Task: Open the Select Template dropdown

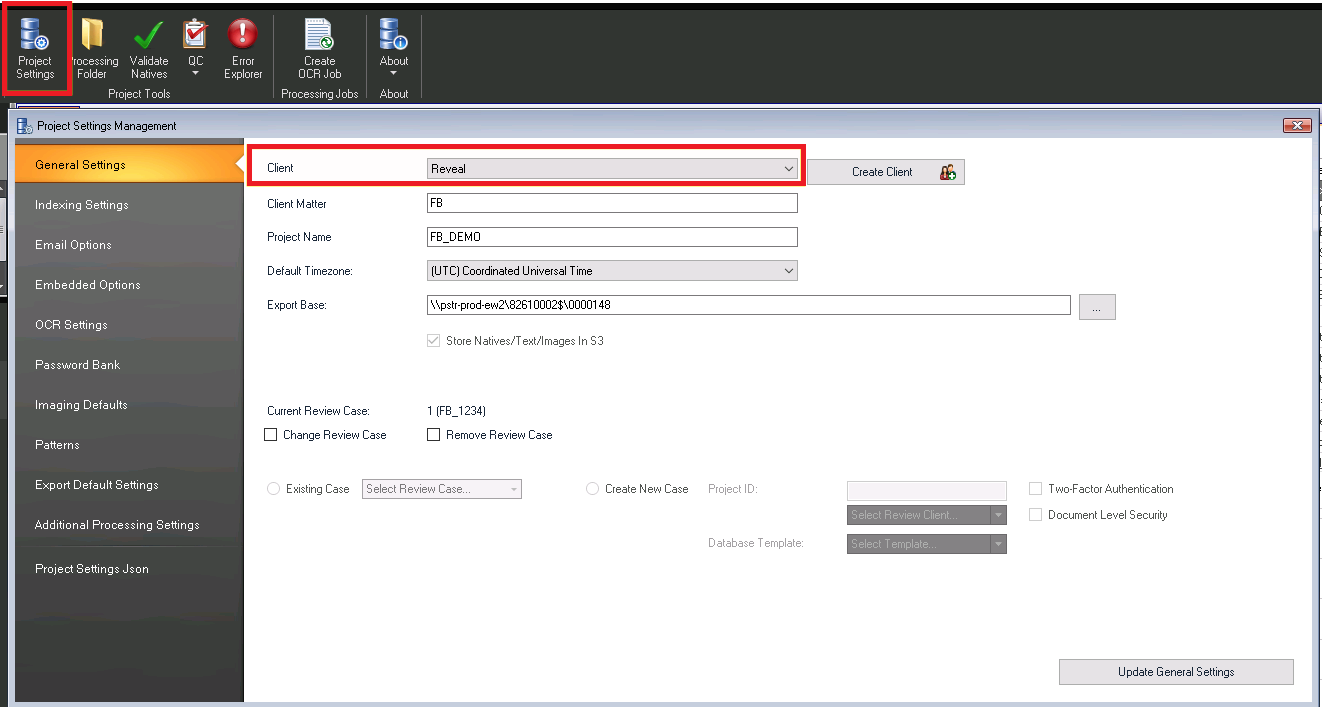Action: [x=926, y=544]
